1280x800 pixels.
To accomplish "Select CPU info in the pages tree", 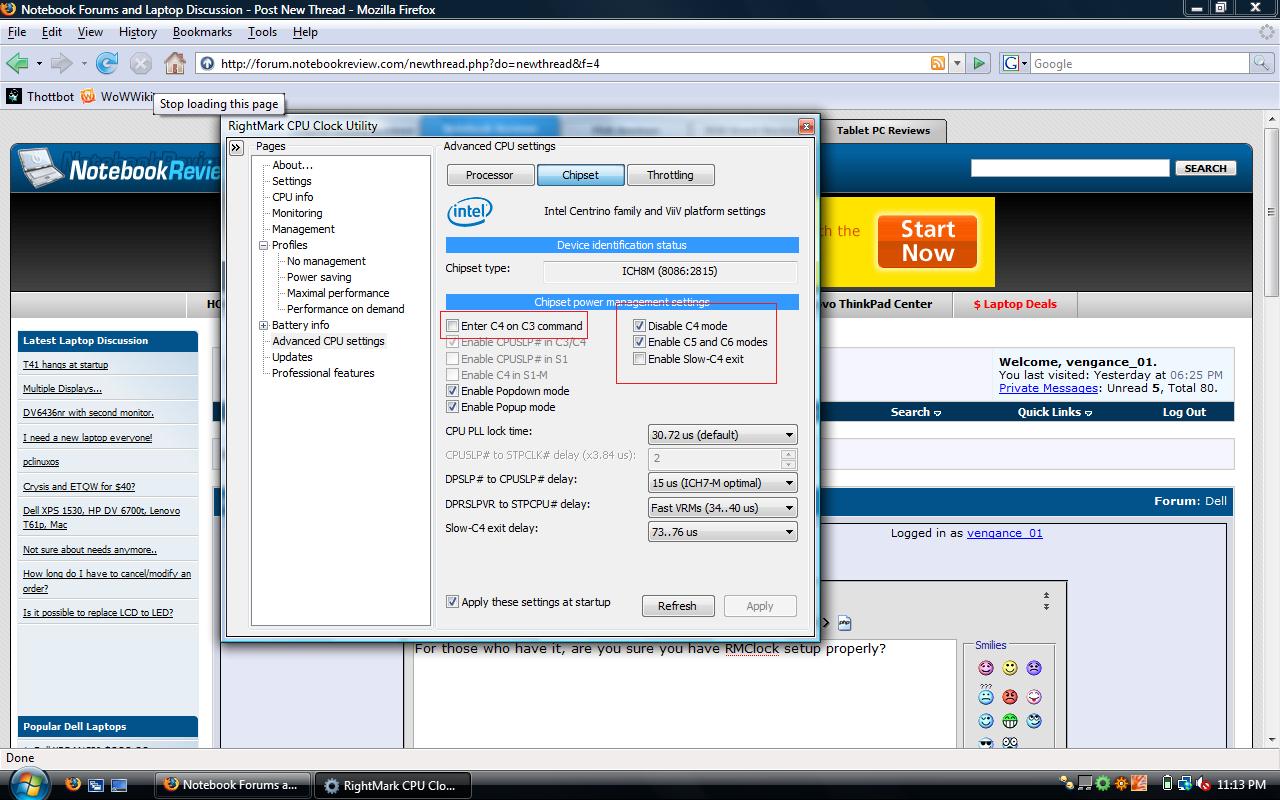I will pyautogui.click(x=293, y=197).
